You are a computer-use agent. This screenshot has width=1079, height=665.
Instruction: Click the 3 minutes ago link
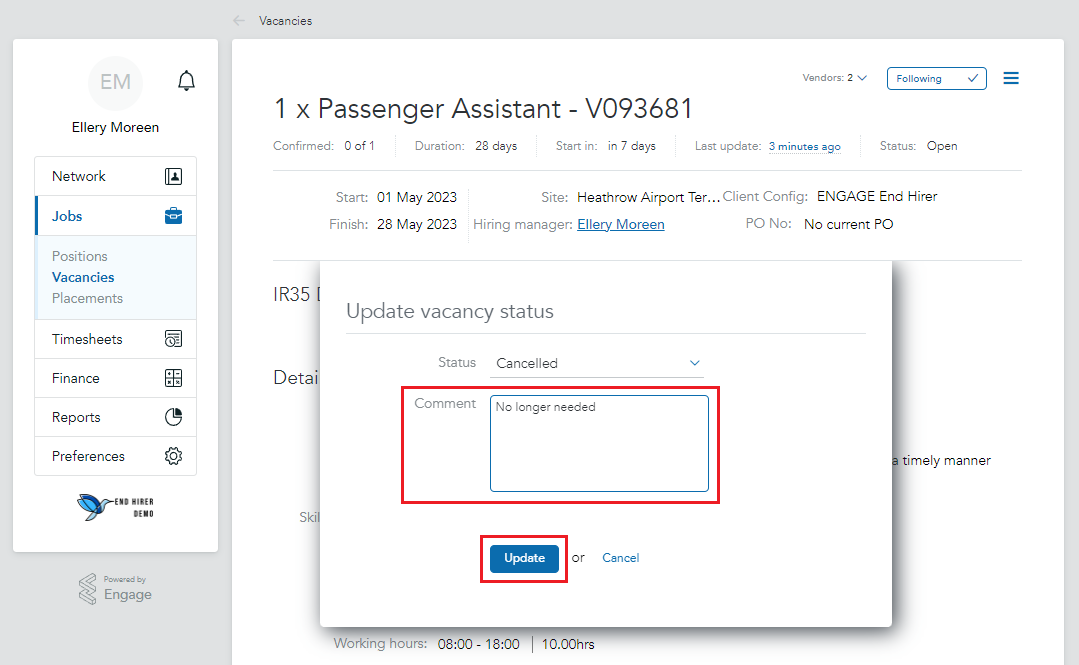tap(804, 146)
